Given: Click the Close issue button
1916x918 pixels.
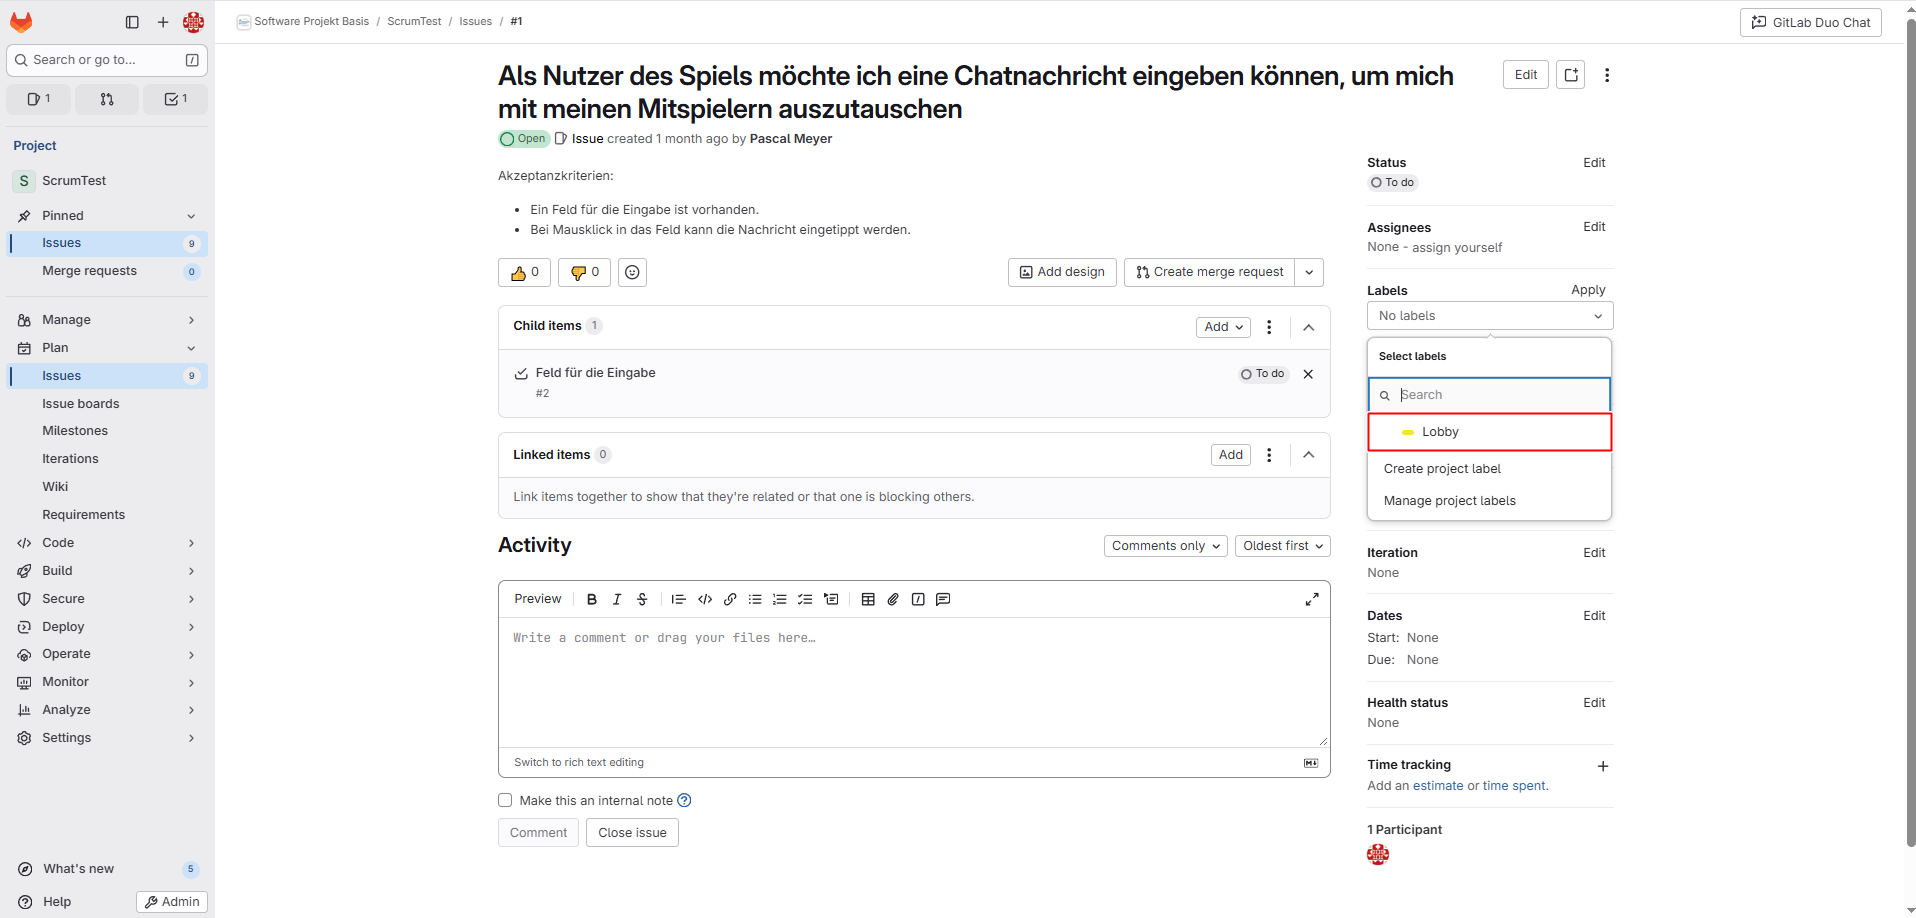Looking at the screenshot, I should tap(632, 833).
